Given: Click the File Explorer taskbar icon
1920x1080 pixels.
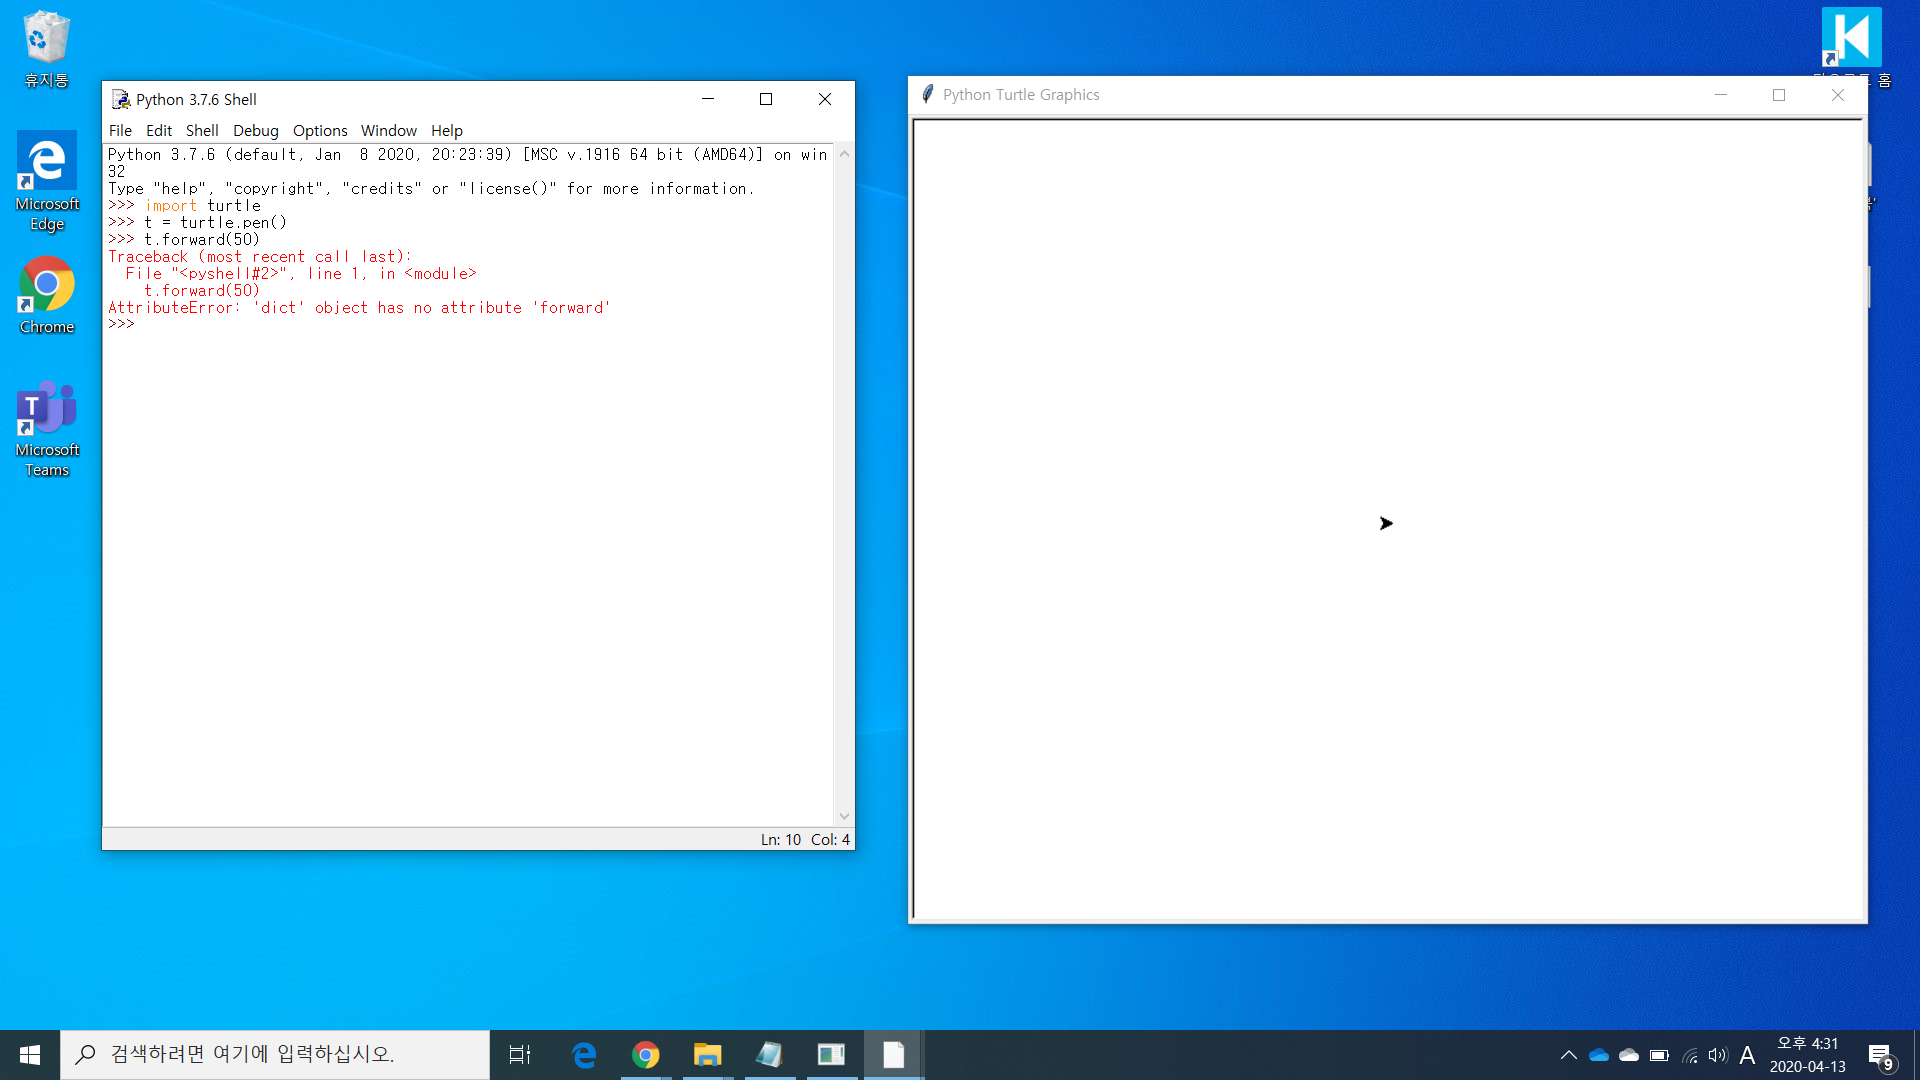Looking at the screenshot, I should pyautogui.click(x=708, y=1054).
